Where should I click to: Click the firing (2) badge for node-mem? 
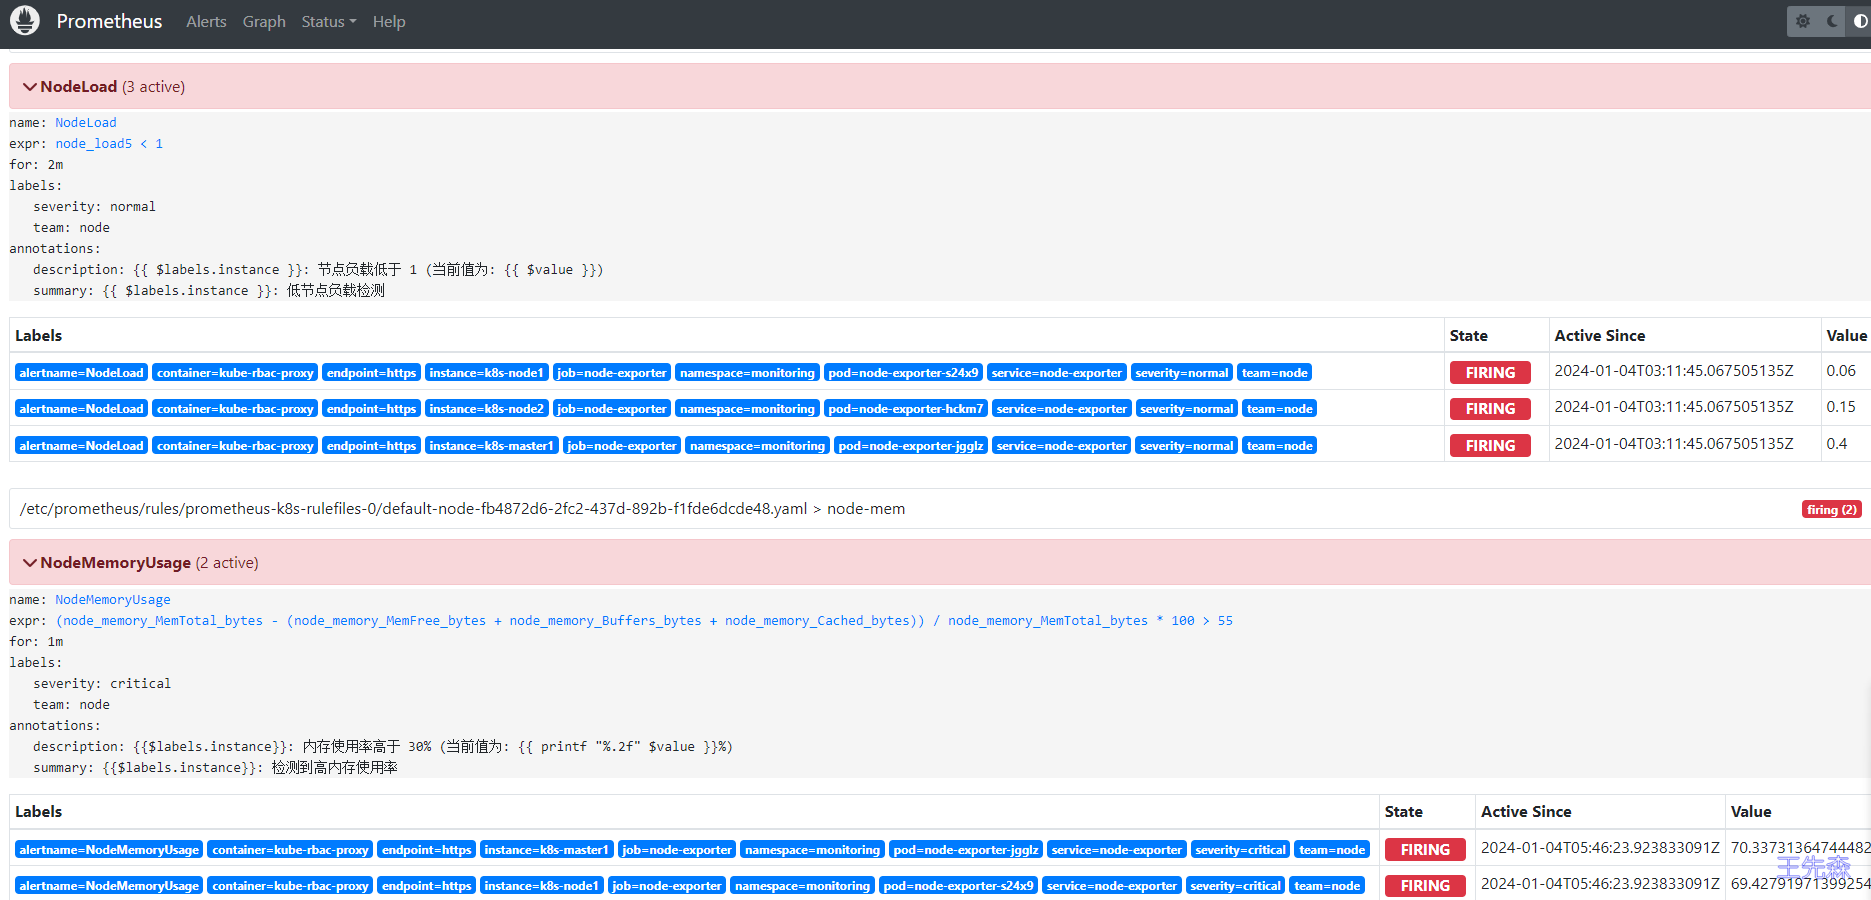pos(1832,510)
